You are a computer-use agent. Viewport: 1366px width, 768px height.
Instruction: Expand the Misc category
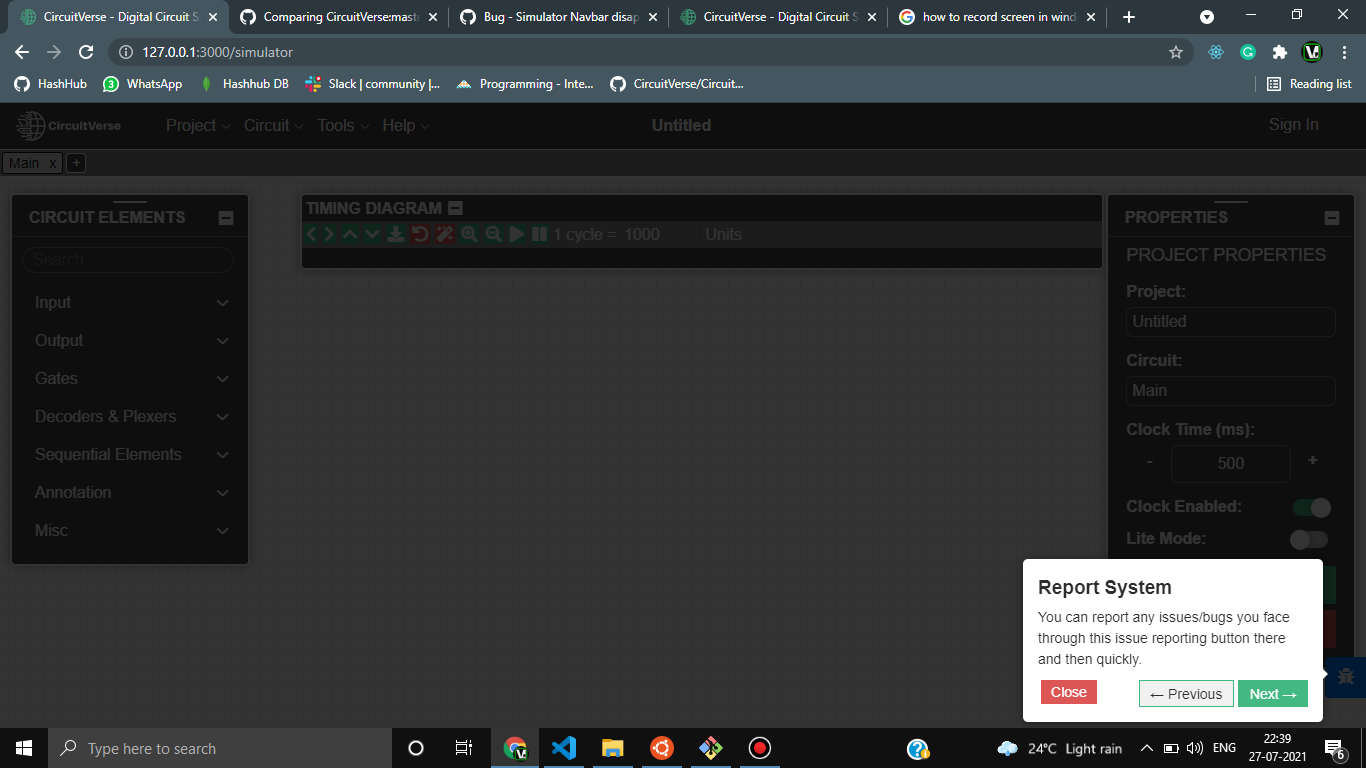click(131, 531)
